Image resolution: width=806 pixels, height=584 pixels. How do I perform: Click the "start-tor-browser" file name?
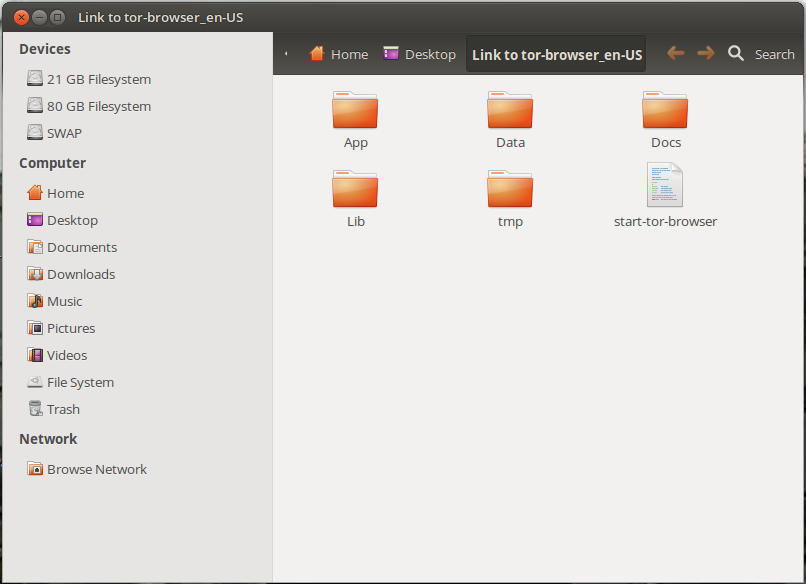coord(665,221)
